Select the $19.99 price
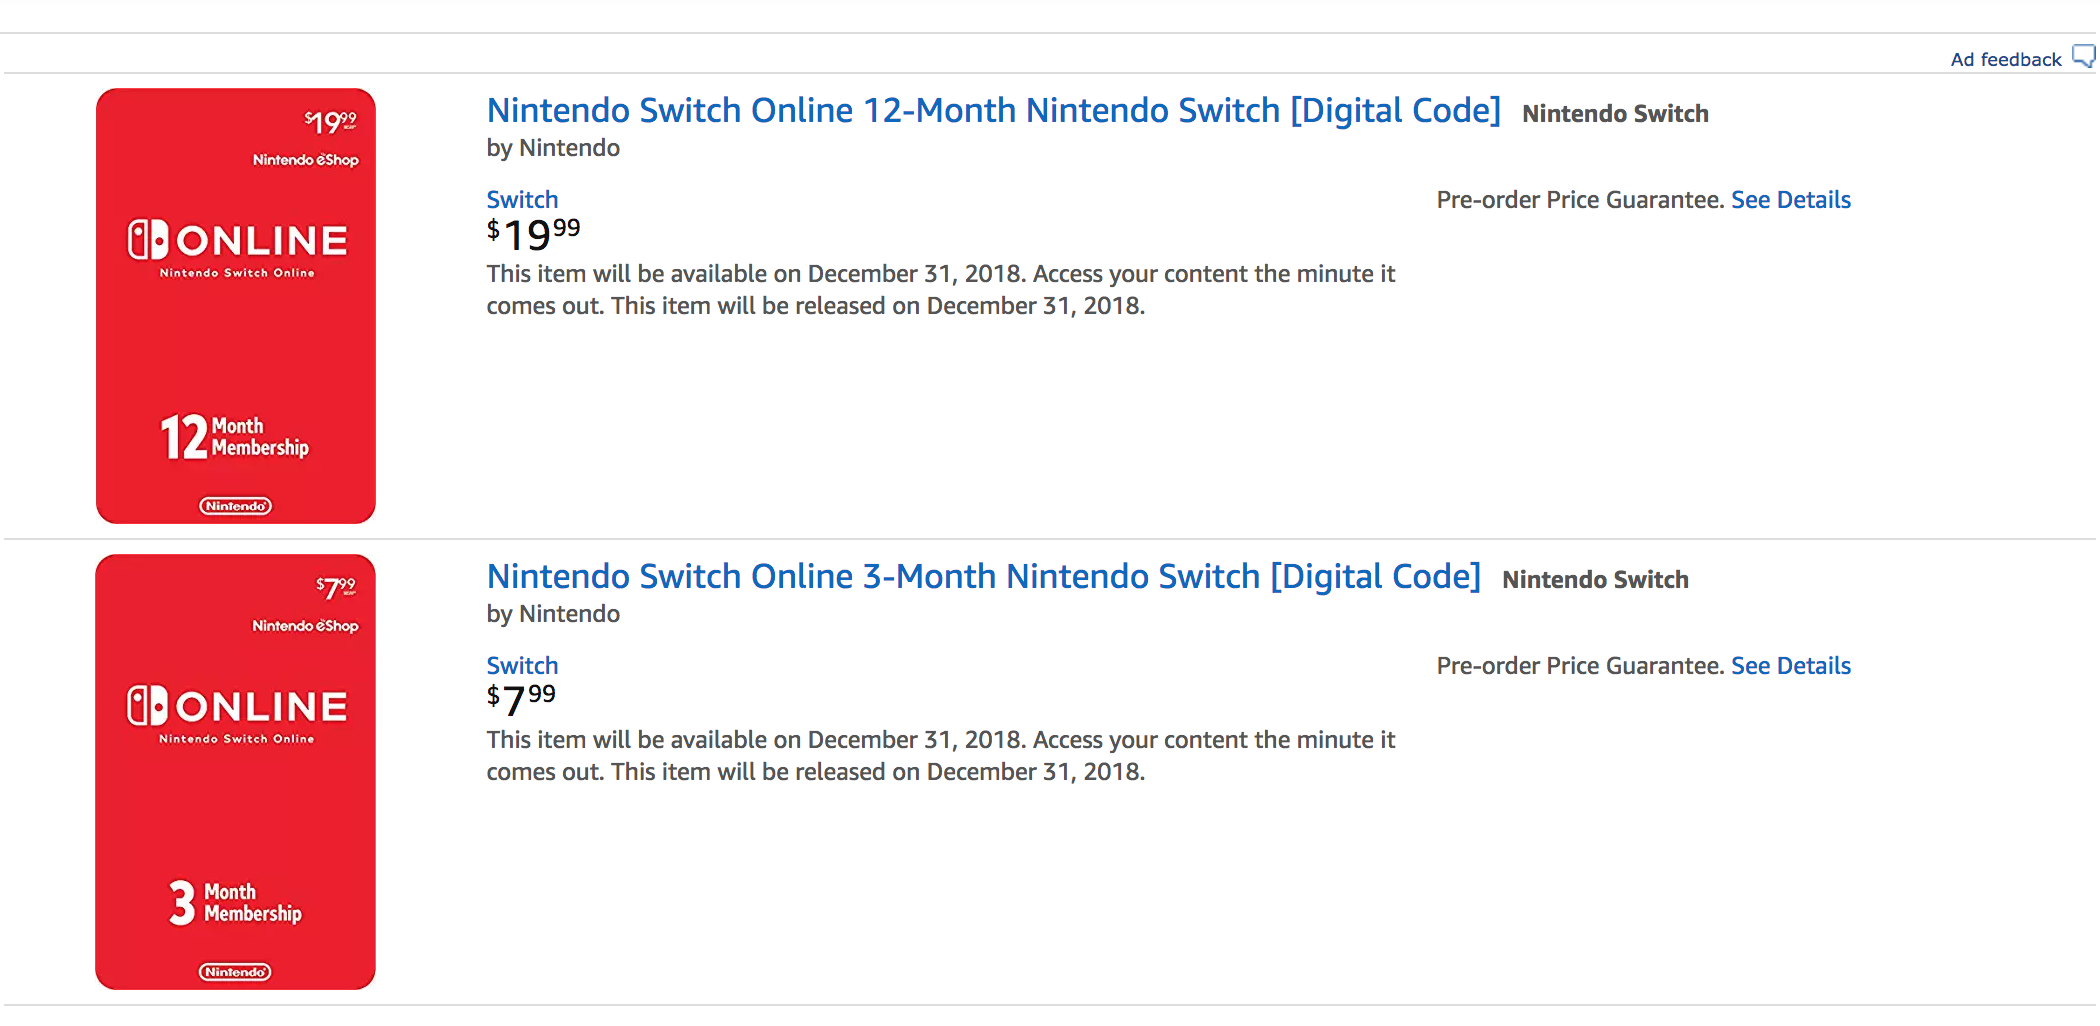The image size is (2100, 1026). point(533,235)
